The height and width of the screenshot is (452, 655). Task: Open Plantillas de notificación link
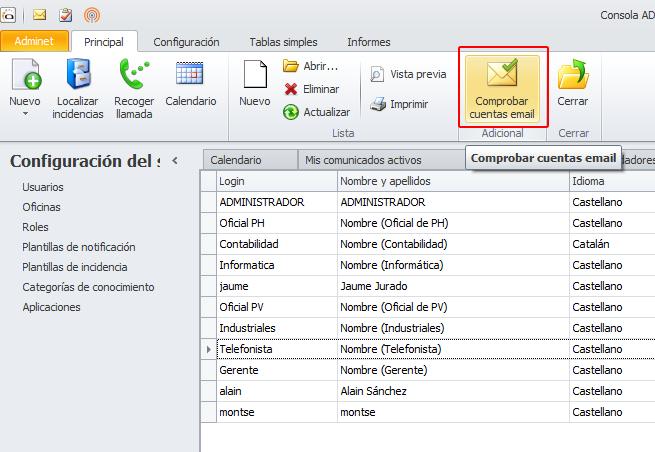point(79,247)
